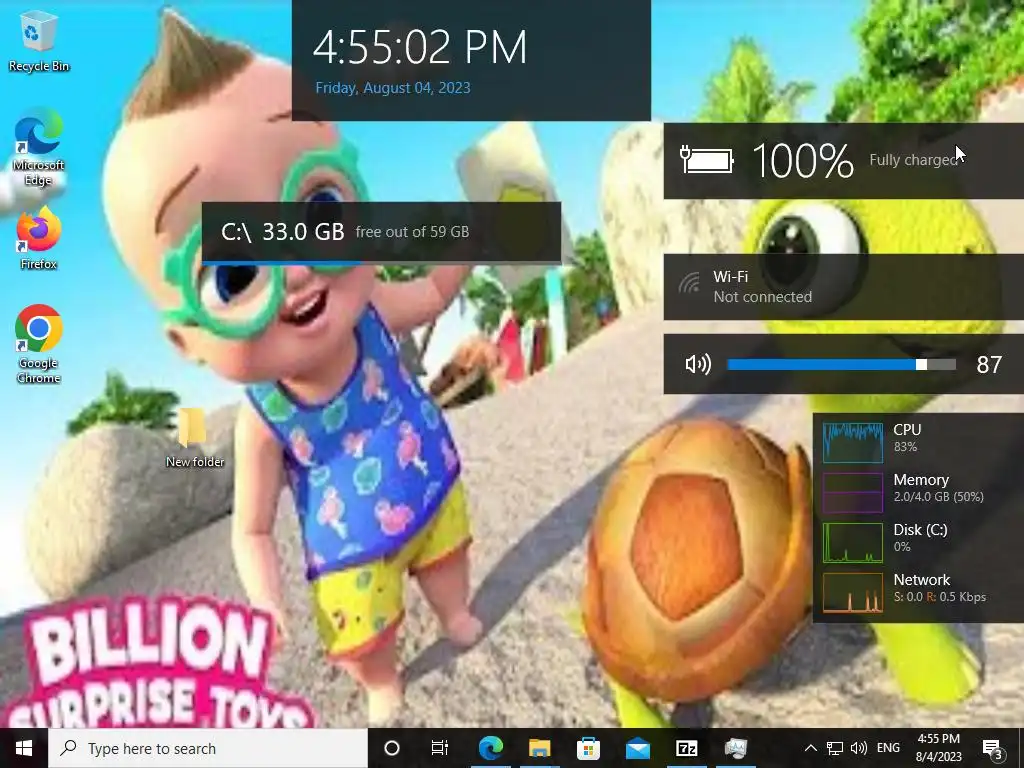Click the Wi-Fi Not connected widget
Screen dimensions: 1024x768
point(843,287)
